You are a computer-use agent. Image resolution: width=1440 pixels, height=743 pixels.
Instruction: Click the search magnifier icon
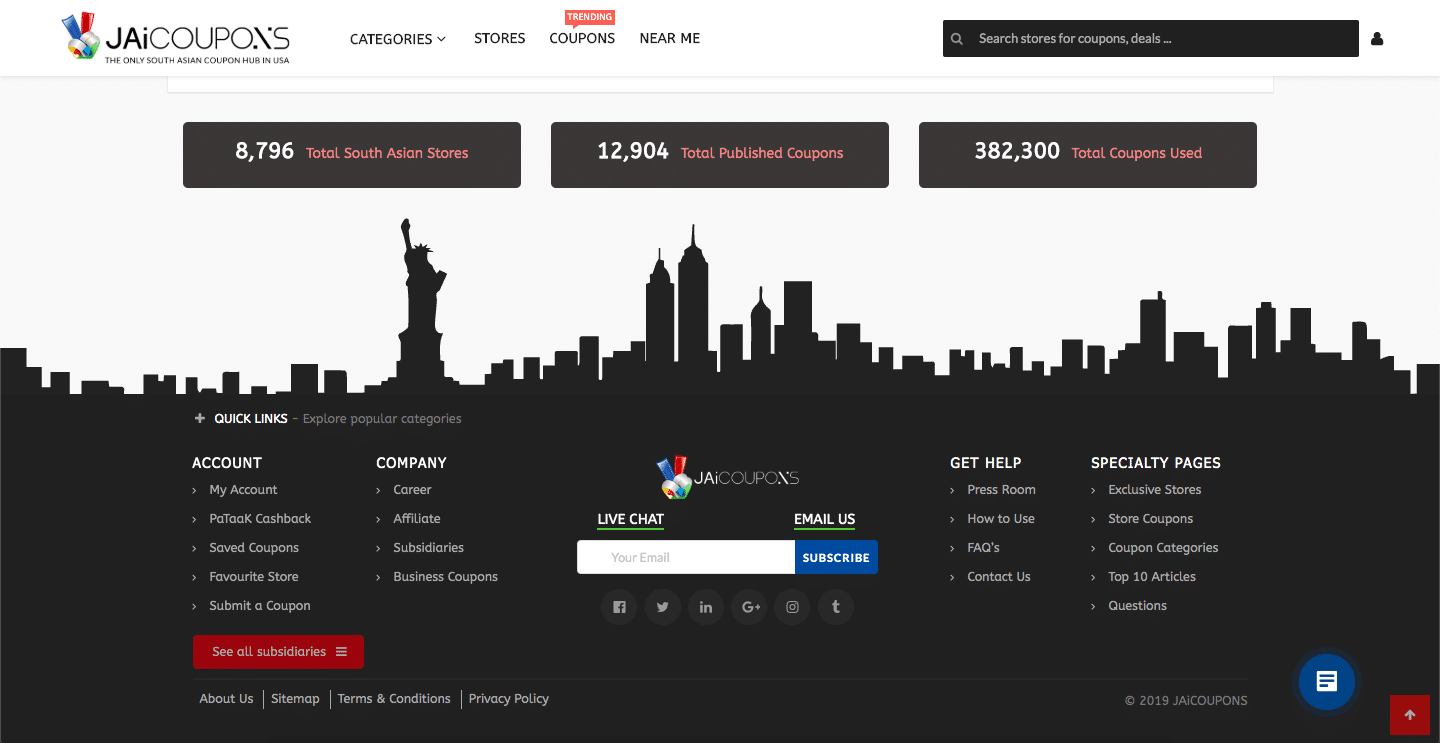coord(957,39)
